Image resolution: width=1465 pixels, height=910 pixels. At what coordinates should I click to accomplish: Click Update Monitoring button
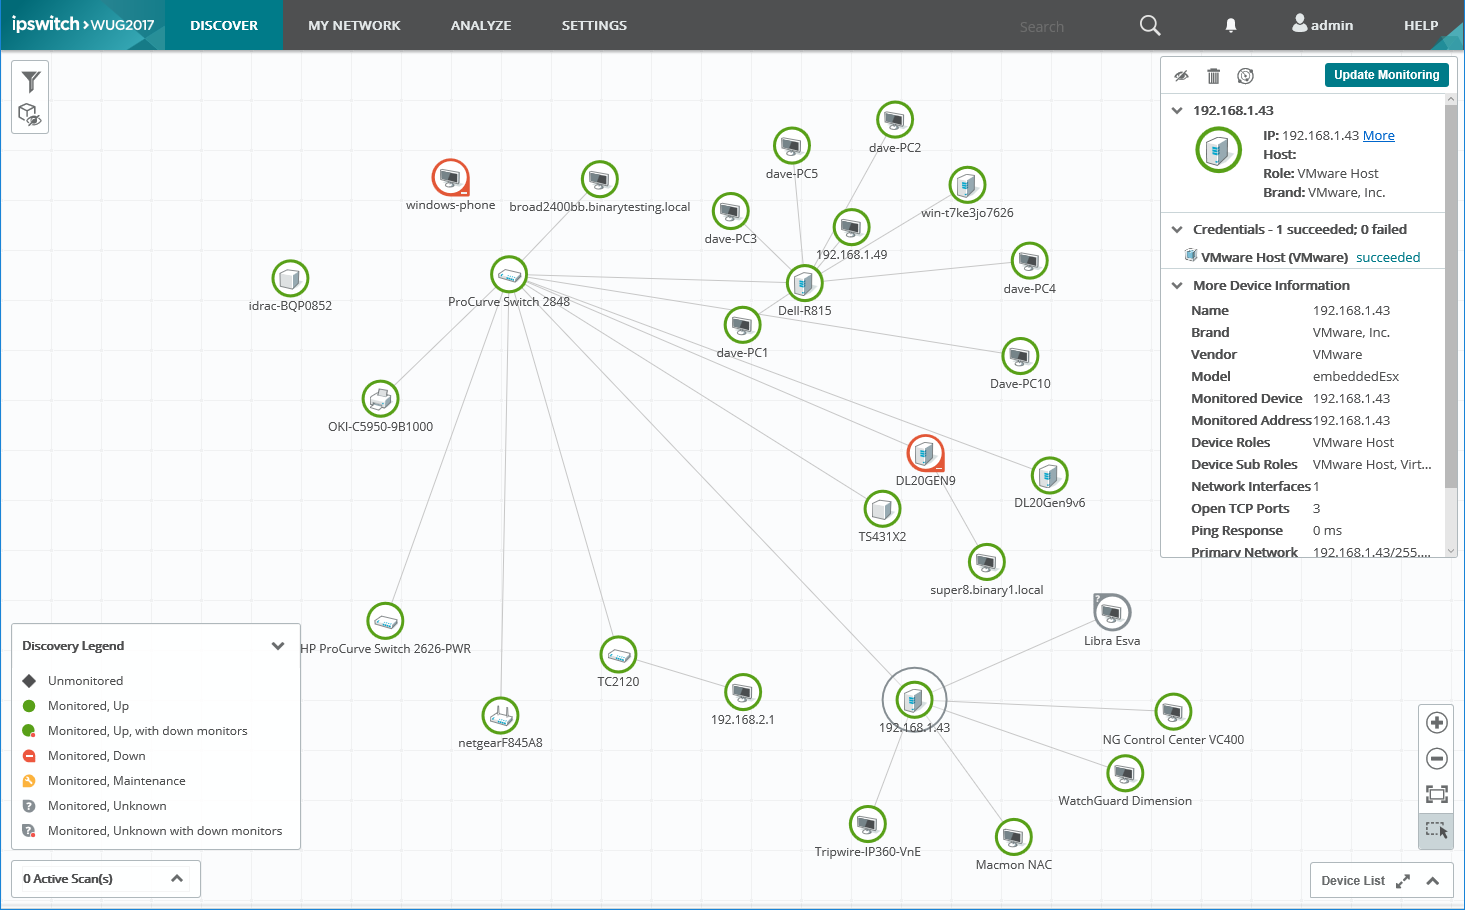[1386, 75]
